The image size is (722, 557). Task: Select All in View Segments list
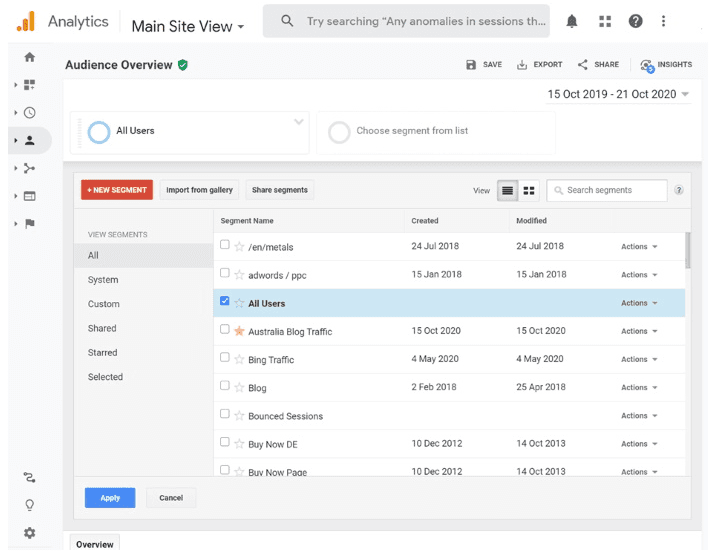point(144,255)
